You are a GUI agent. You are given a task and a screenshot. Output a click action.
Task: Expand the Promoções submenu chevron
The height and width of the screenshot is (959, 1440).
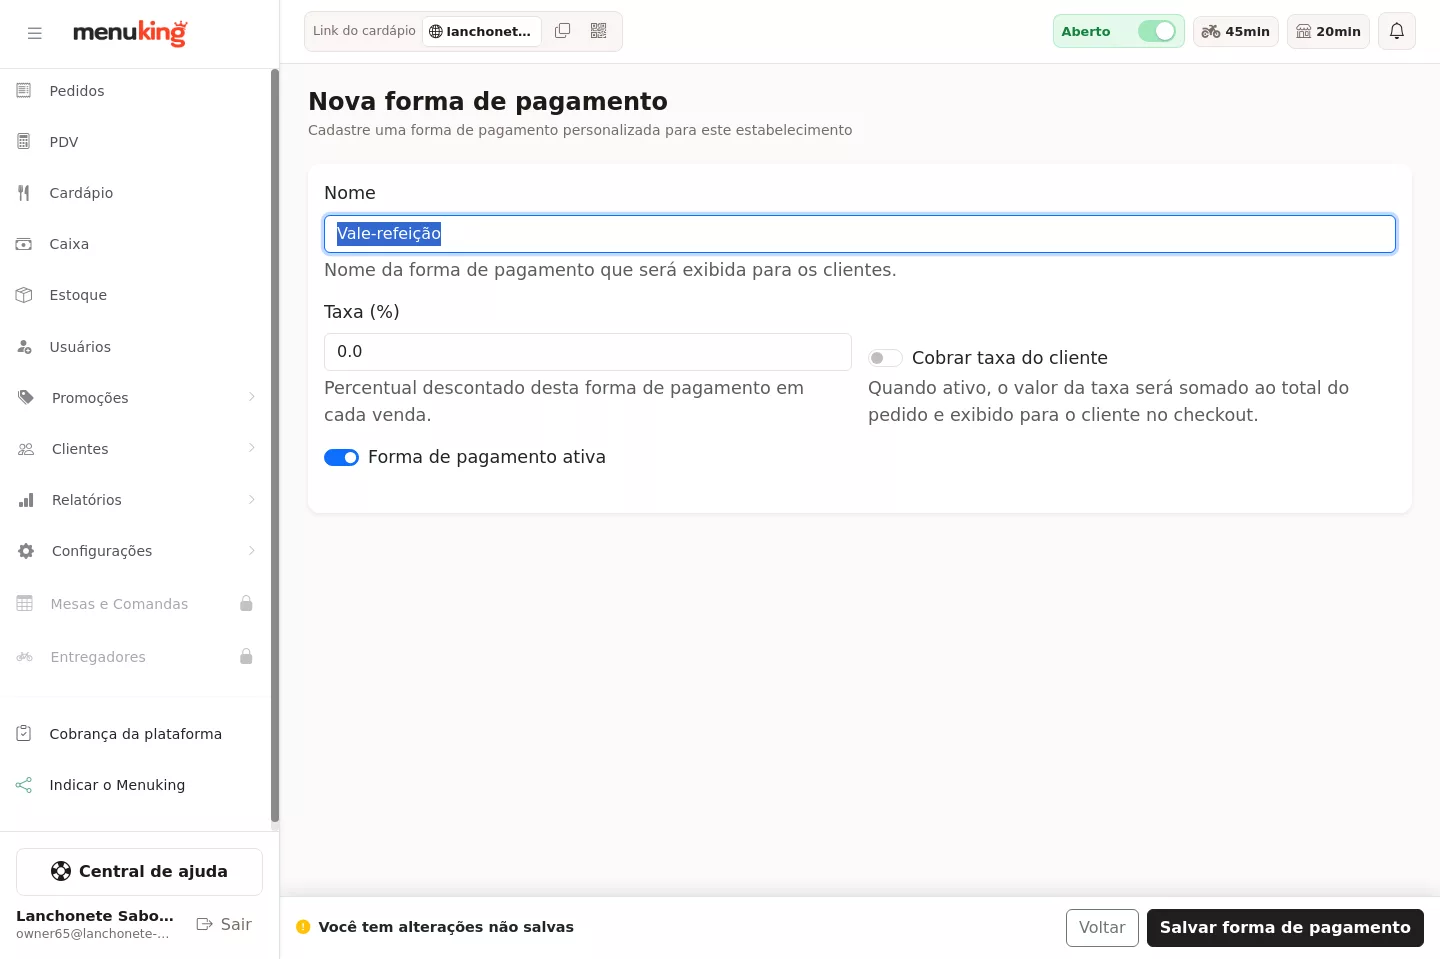point(252,397)
